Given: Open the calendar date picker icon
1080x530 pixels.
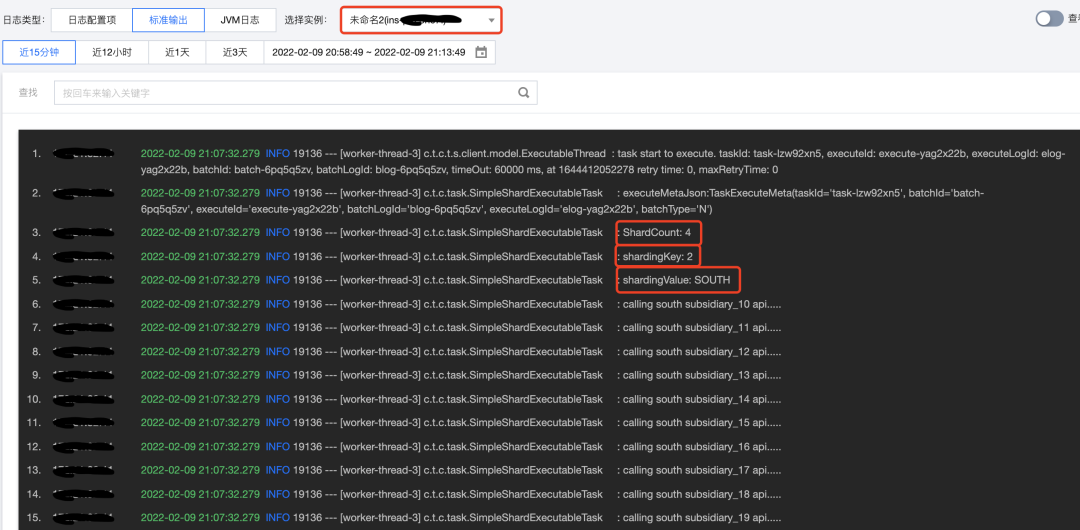Looking at the screenshot, I should click(481, 52).
